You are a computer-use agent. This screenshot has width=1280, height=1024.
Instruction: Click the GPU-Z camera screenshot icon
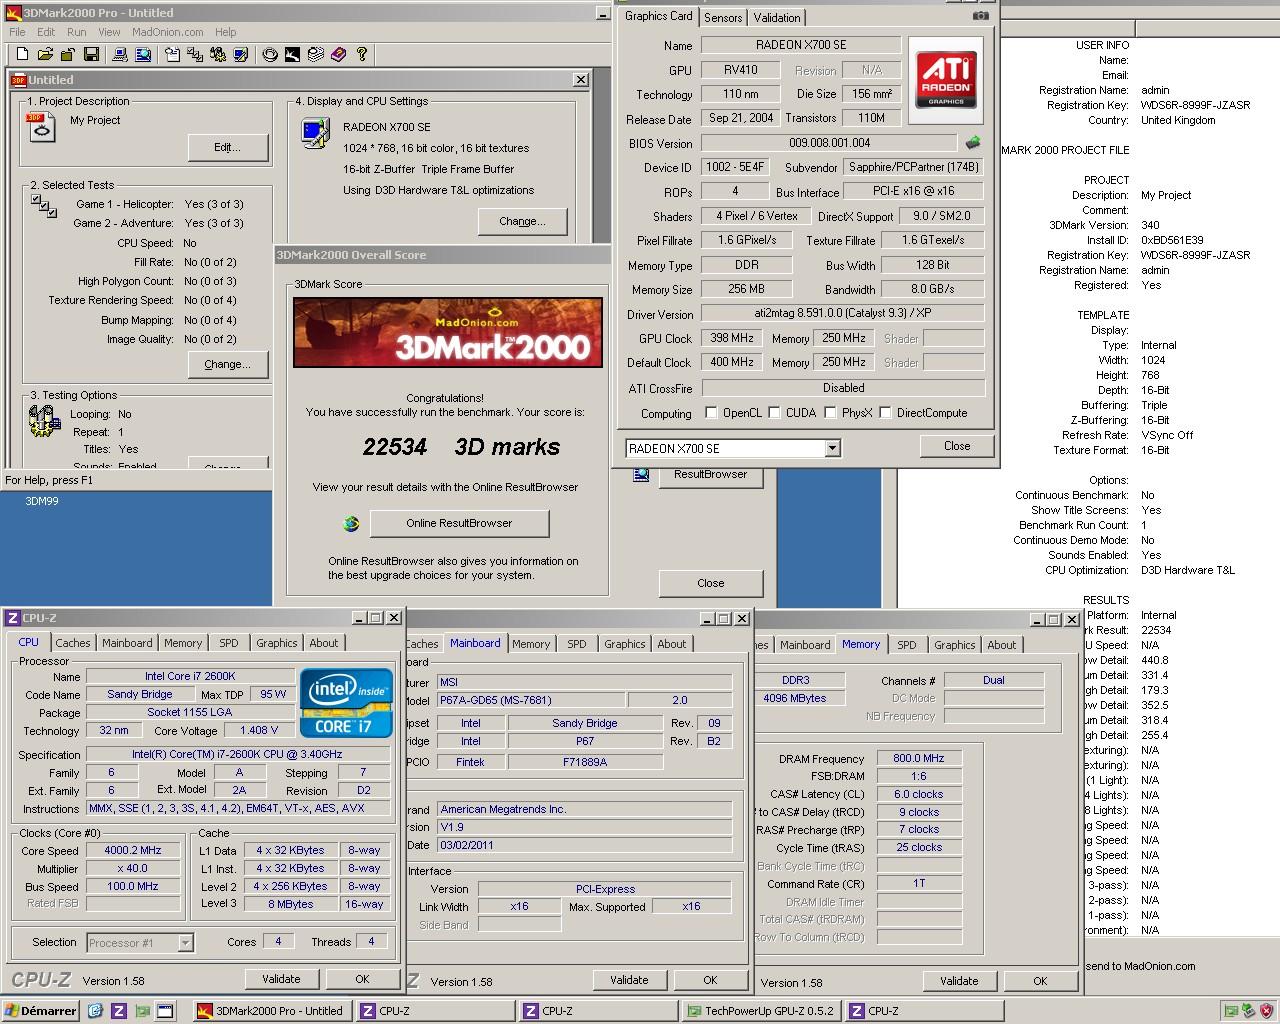pyautogui.click(x=980, y=15)
